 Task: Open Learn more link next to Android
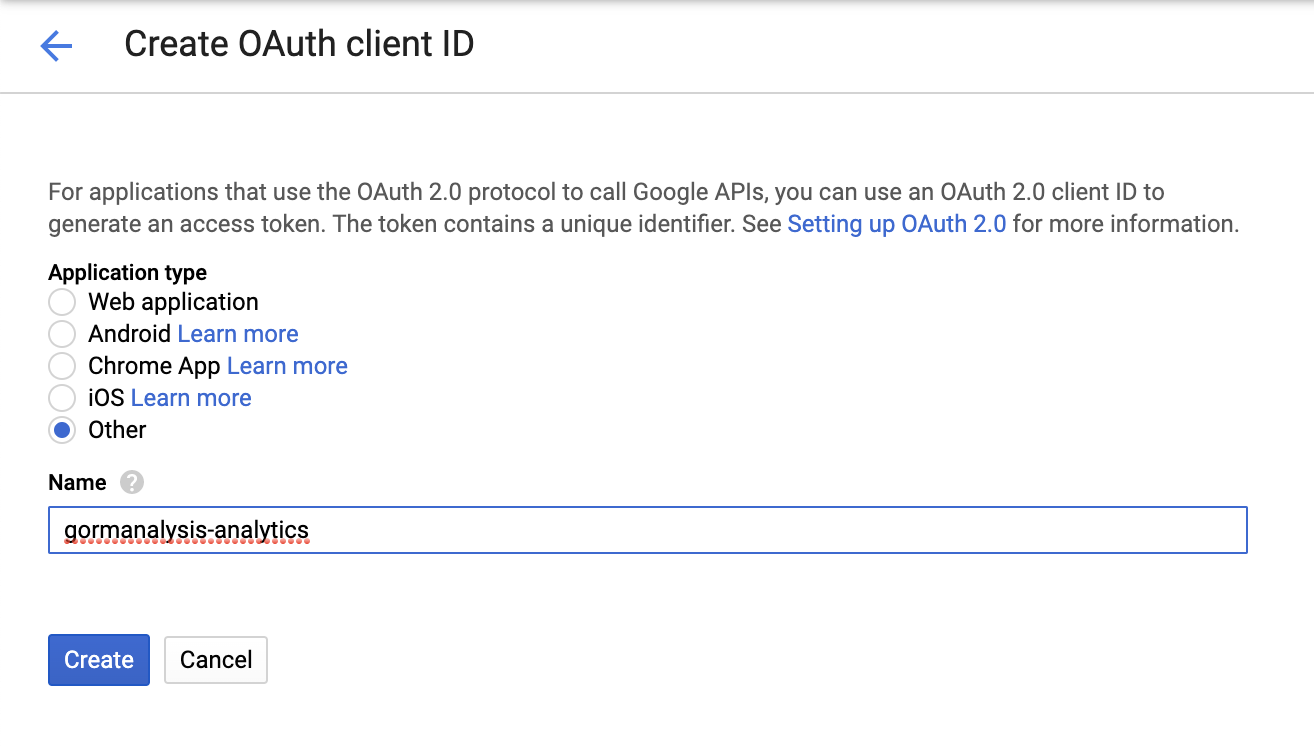coord(238,334)
